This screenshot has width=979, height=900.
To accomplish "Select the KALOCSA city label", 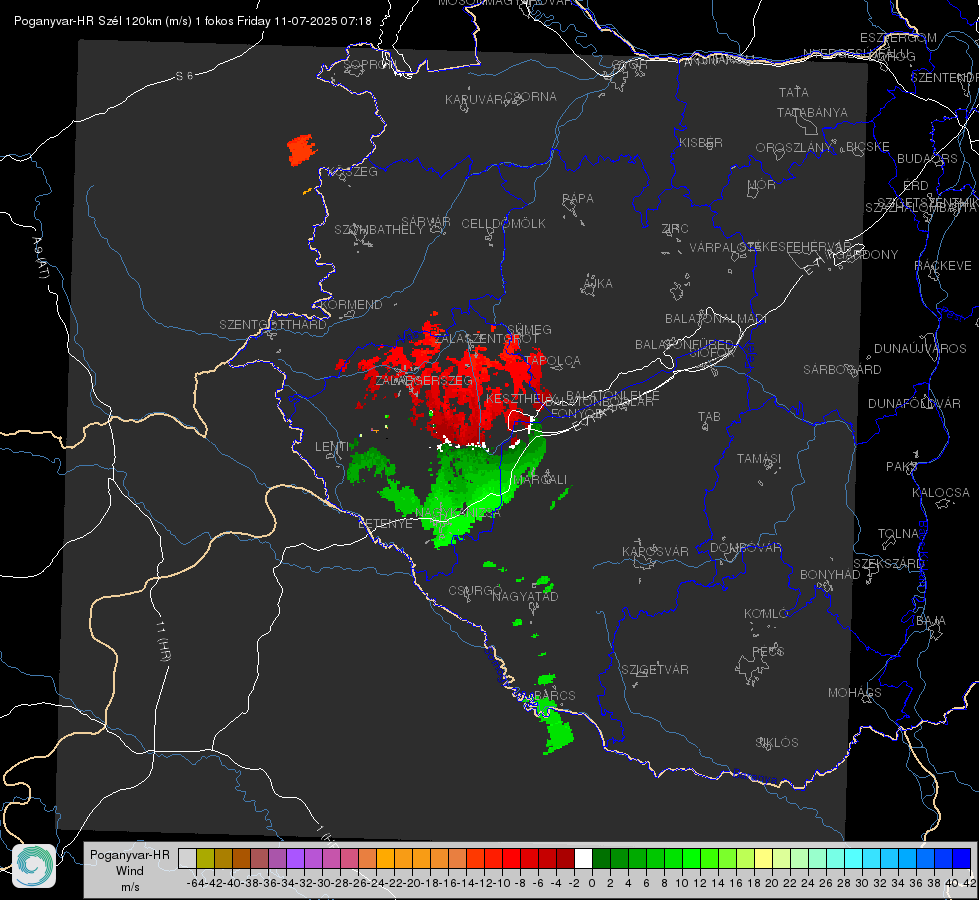I will point(941,492).
